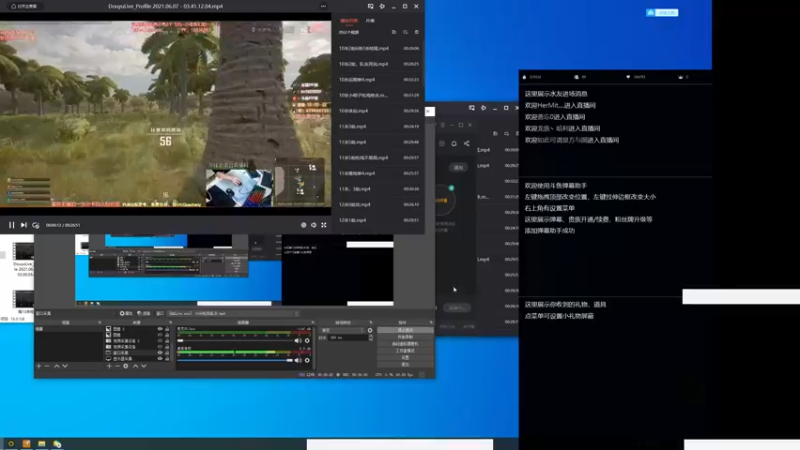This screenshot has width=800, height=450.
Task: Pause the playing video
Action: [x=11, y=225]
